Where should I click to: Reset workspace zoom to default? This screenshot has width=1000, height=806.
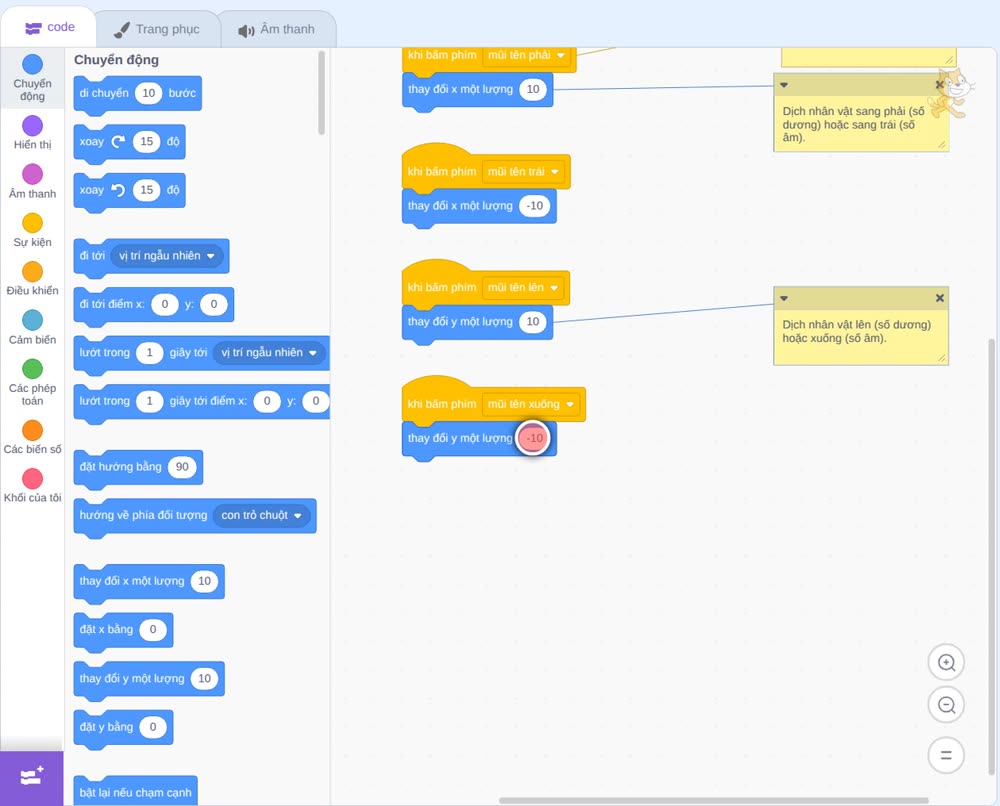point(946,756)
